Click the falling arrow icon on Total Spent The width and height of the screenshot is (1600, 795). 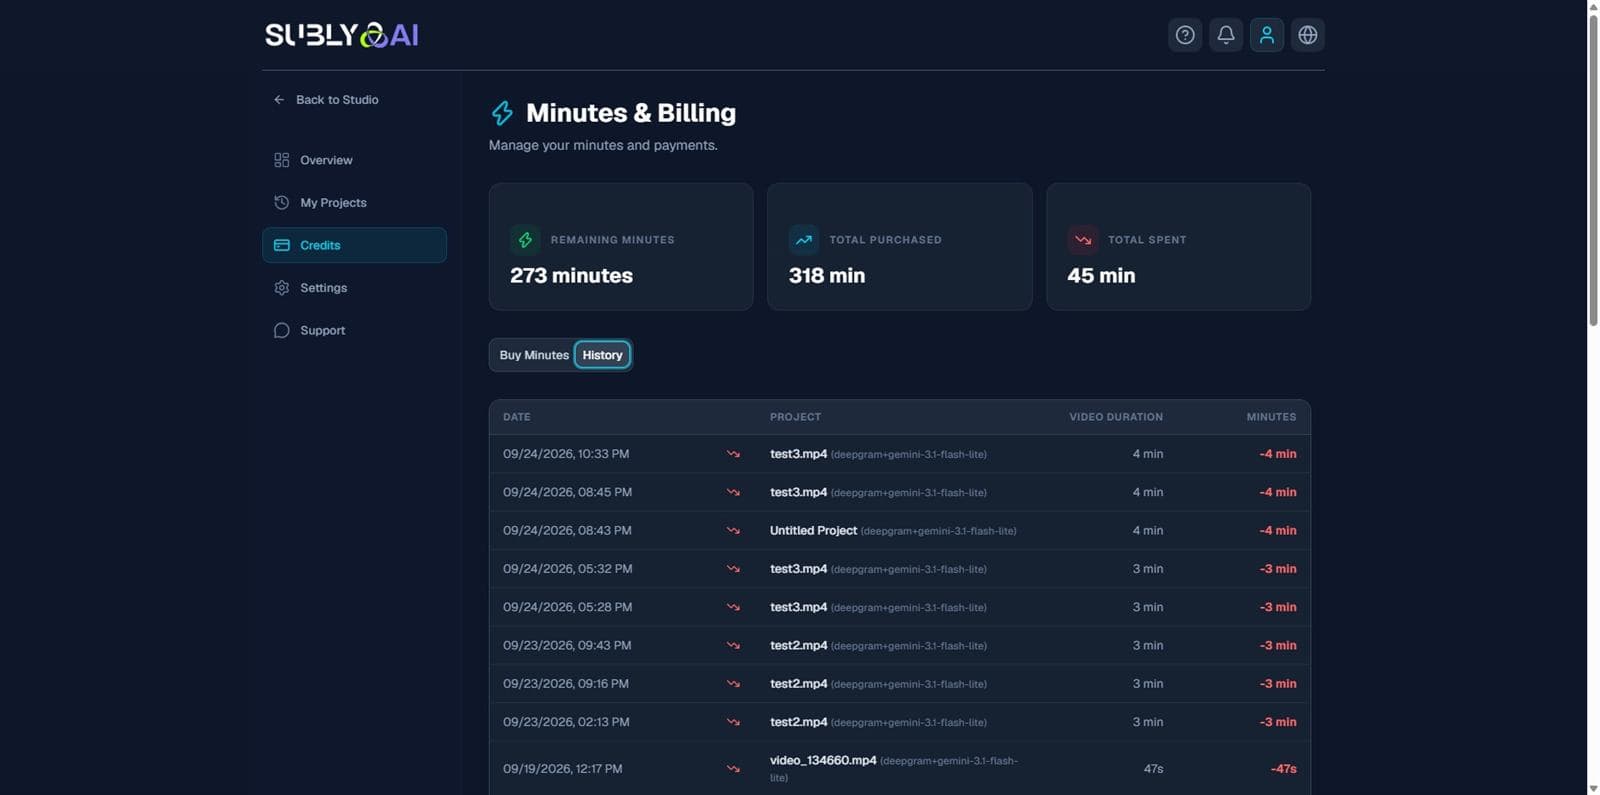(x=1083, y=240)
